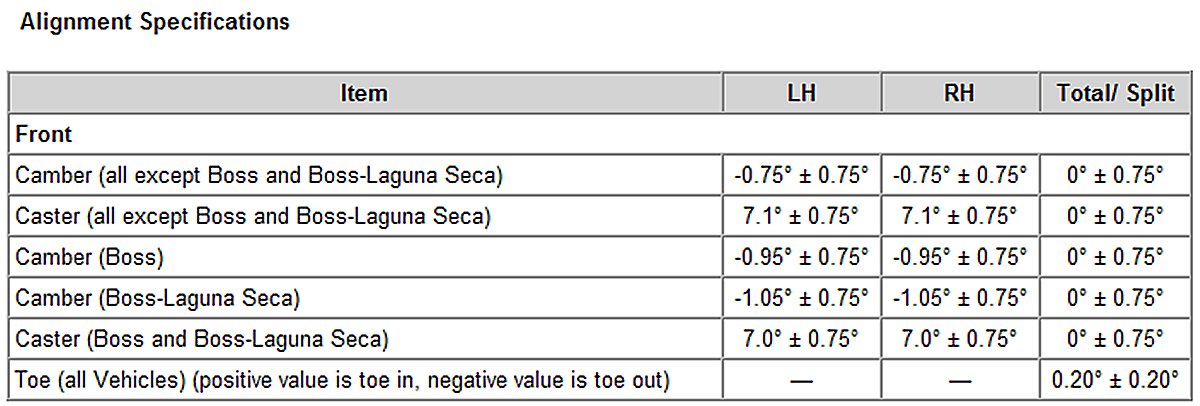Select the Total/Split value for Camber (Boss)
Screen dimensions: 1200x406
coord(1114,257)
